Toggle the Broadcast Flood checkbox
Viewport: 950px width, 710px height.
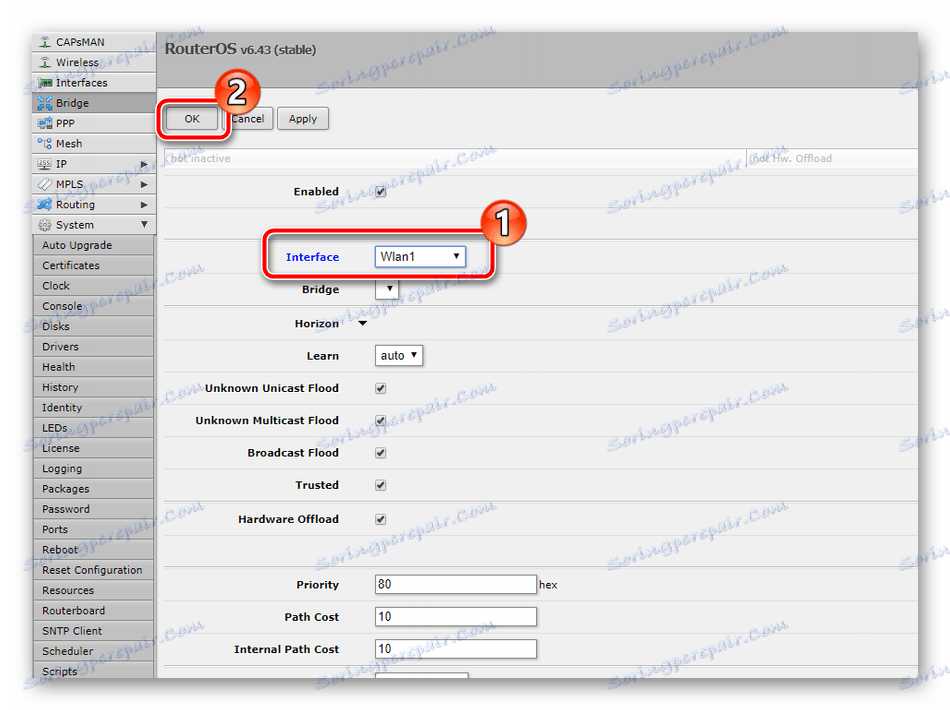click(380, 453)
